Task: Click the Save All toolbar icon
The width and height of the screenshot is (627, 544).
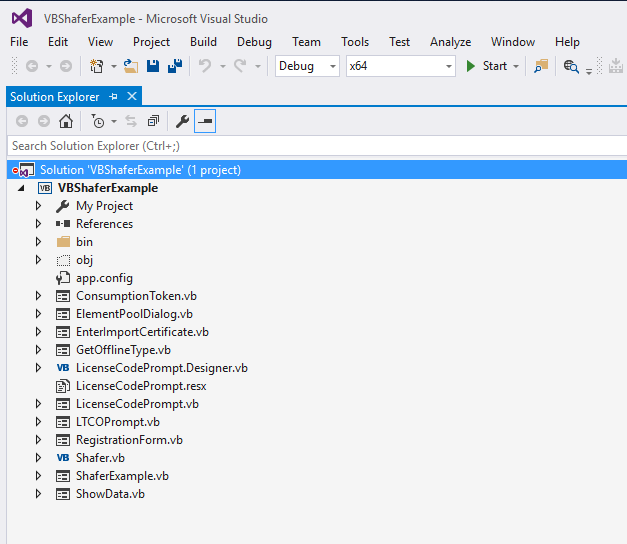Action: tap(175, 66)
